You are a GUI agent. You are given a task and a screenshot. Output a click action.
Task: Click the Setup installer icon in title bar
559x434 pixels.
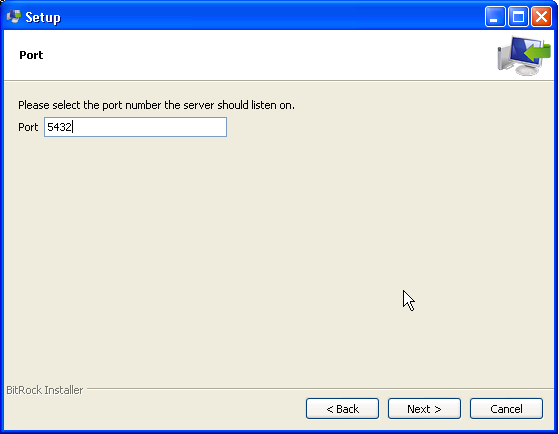[x=14, y=17]
